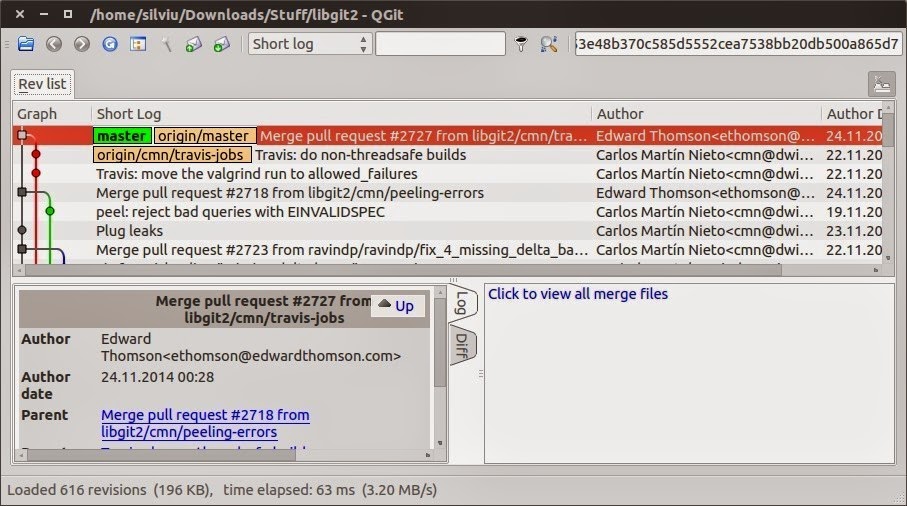Open the file tree view icon
Viewport: 907px width, 506px height.
click(x=138, y=44)
